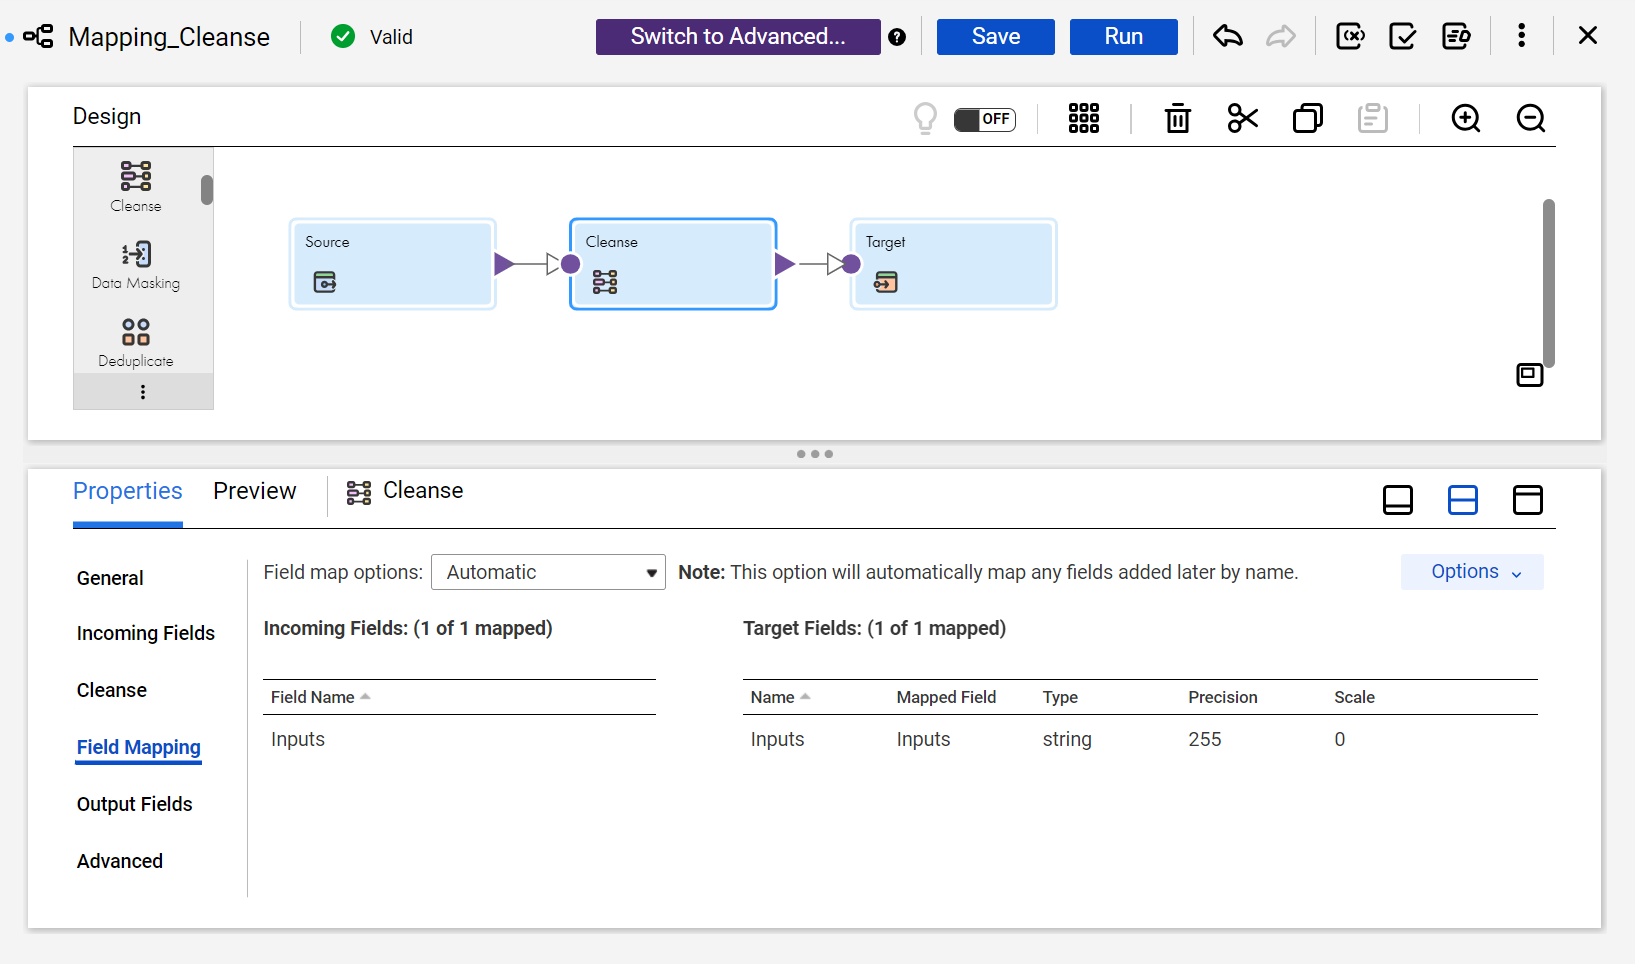This screenshot has width=1635, height=964.
Task: Open the three-dot actions menu
Action: click(x=1522, y=36)
